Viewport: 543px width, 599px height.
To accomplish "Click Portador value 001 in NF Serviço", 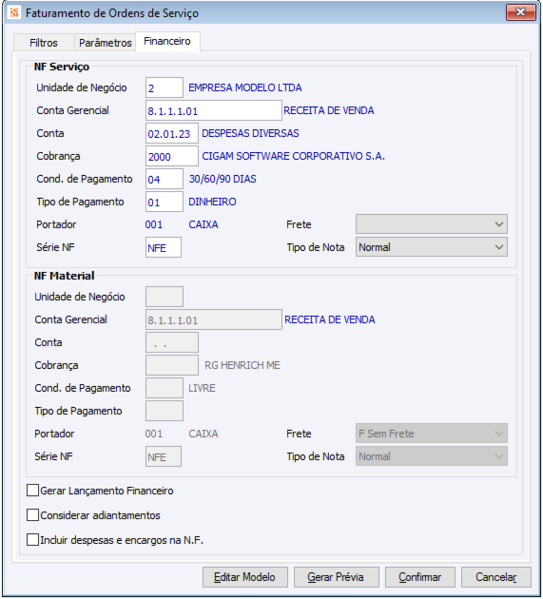I will tap(154, 225).
